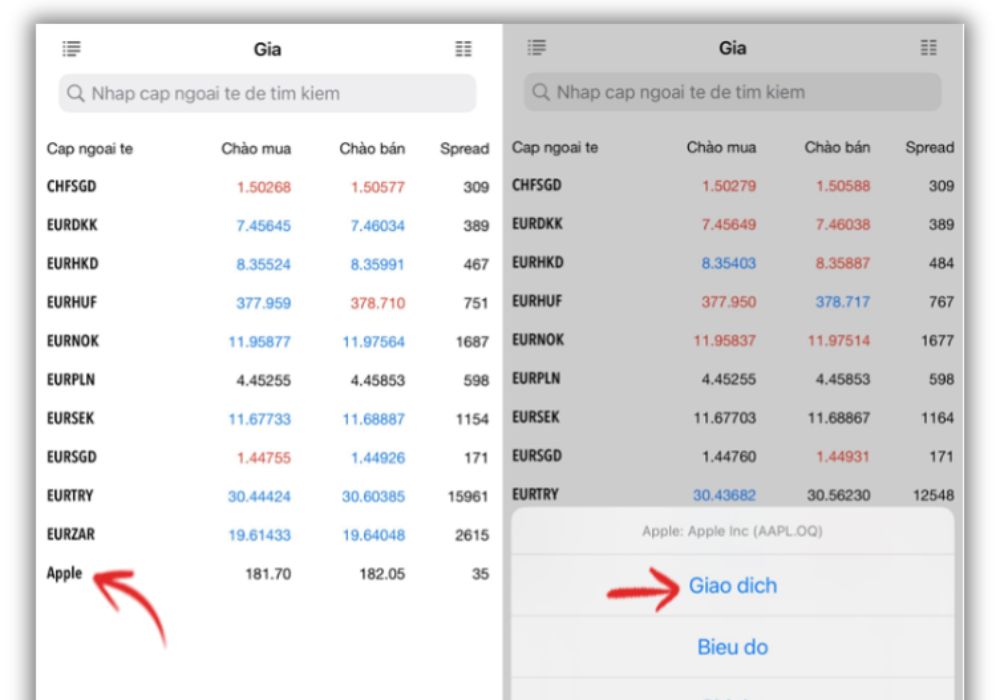Viewport: 1000px width, 700px height.
Task: Tap EURSGD row in the right panel
Action: (x=733, y=456)
